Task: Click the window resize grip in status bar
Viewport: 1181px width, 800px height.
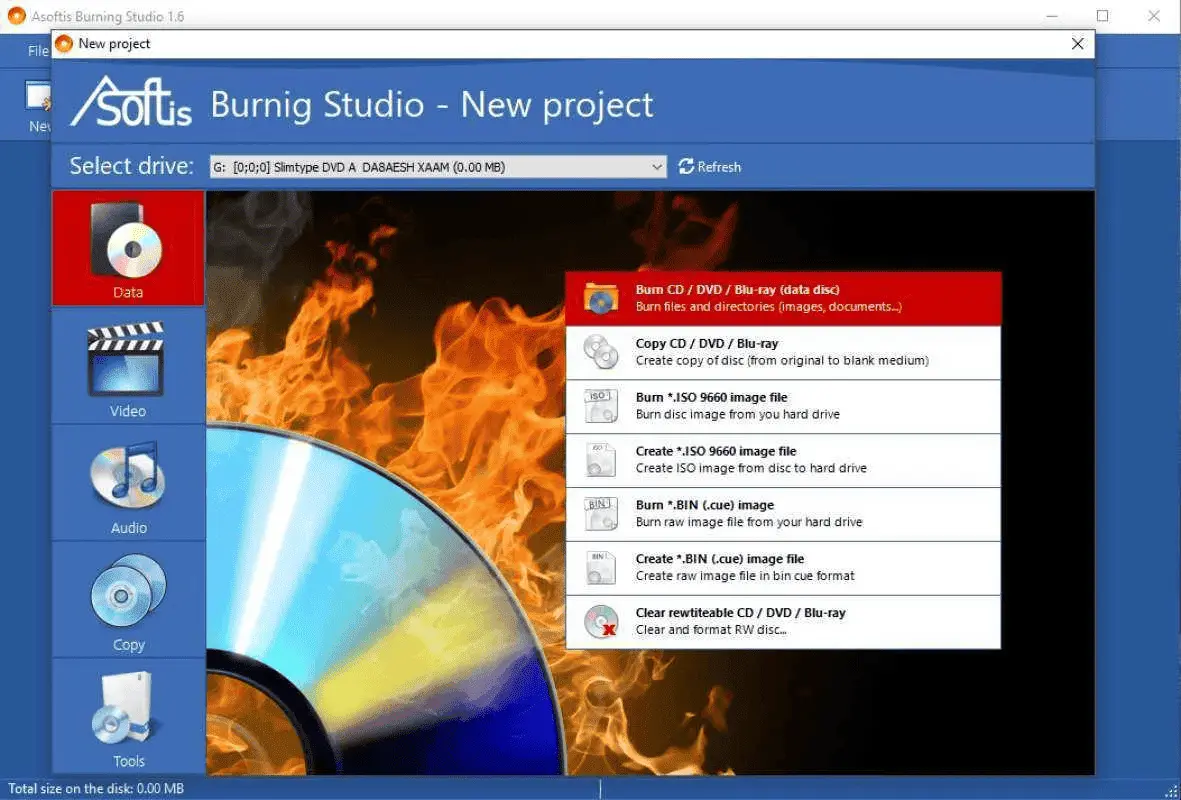Action: coord(1171,790)
